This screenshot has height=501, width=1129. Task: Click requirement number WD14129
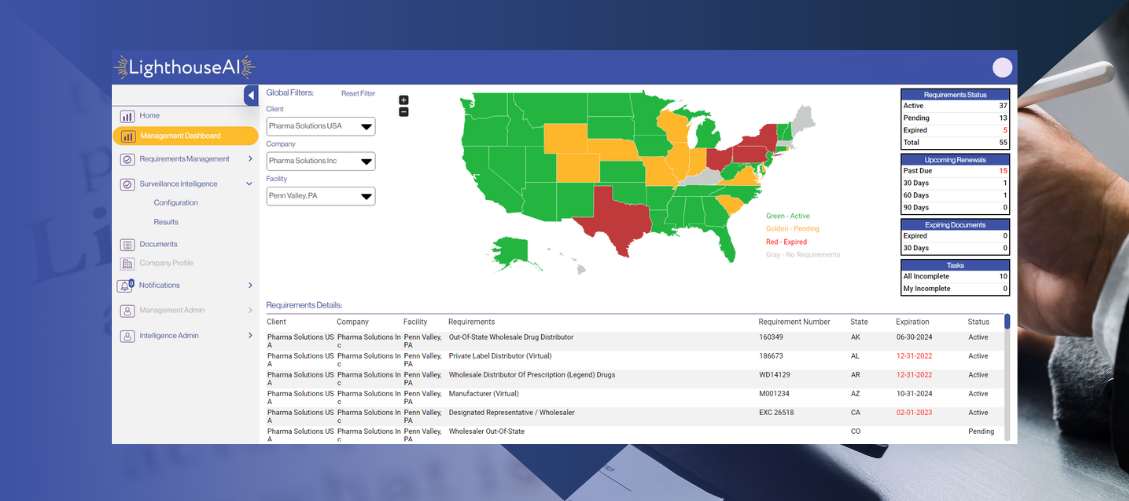(x=773, y=375)
